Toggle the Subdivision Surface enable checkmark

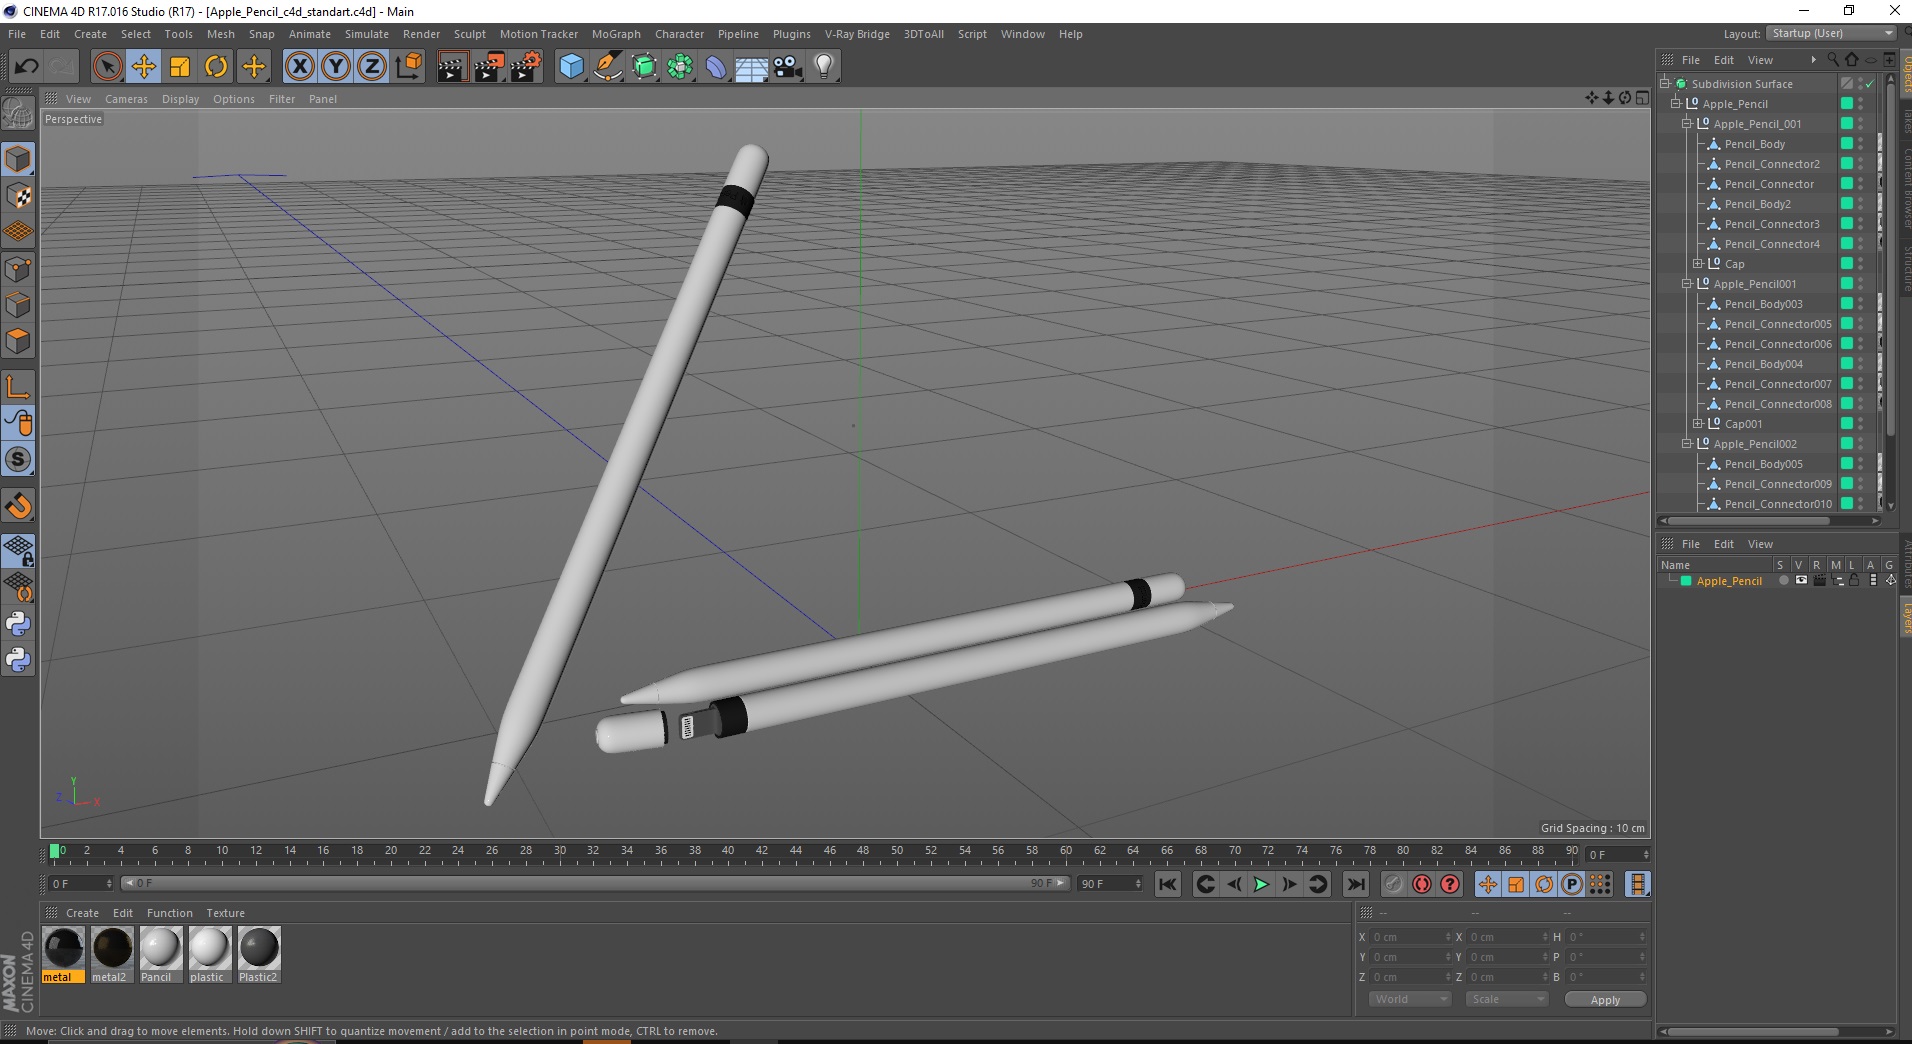tap(1869, 84)
